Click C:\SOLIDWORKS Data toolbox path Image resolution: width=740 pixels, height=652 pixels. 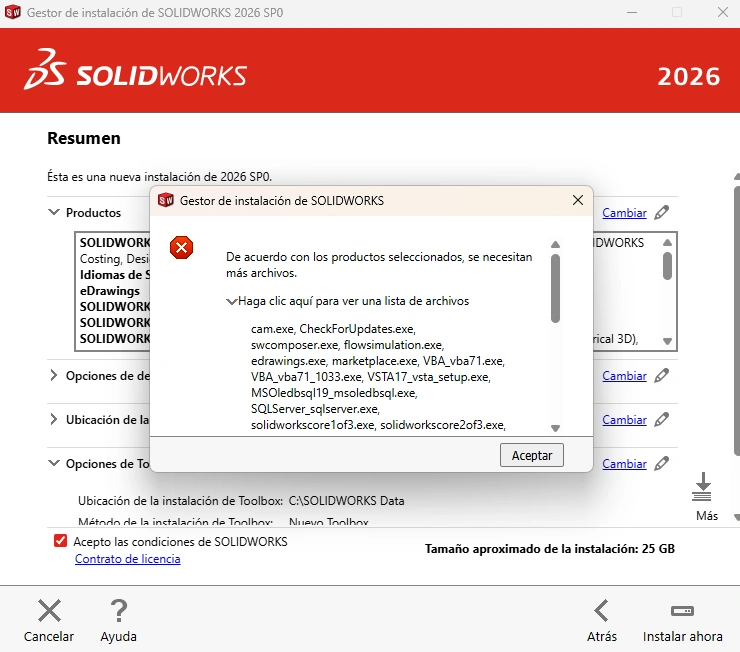point(346,501)
